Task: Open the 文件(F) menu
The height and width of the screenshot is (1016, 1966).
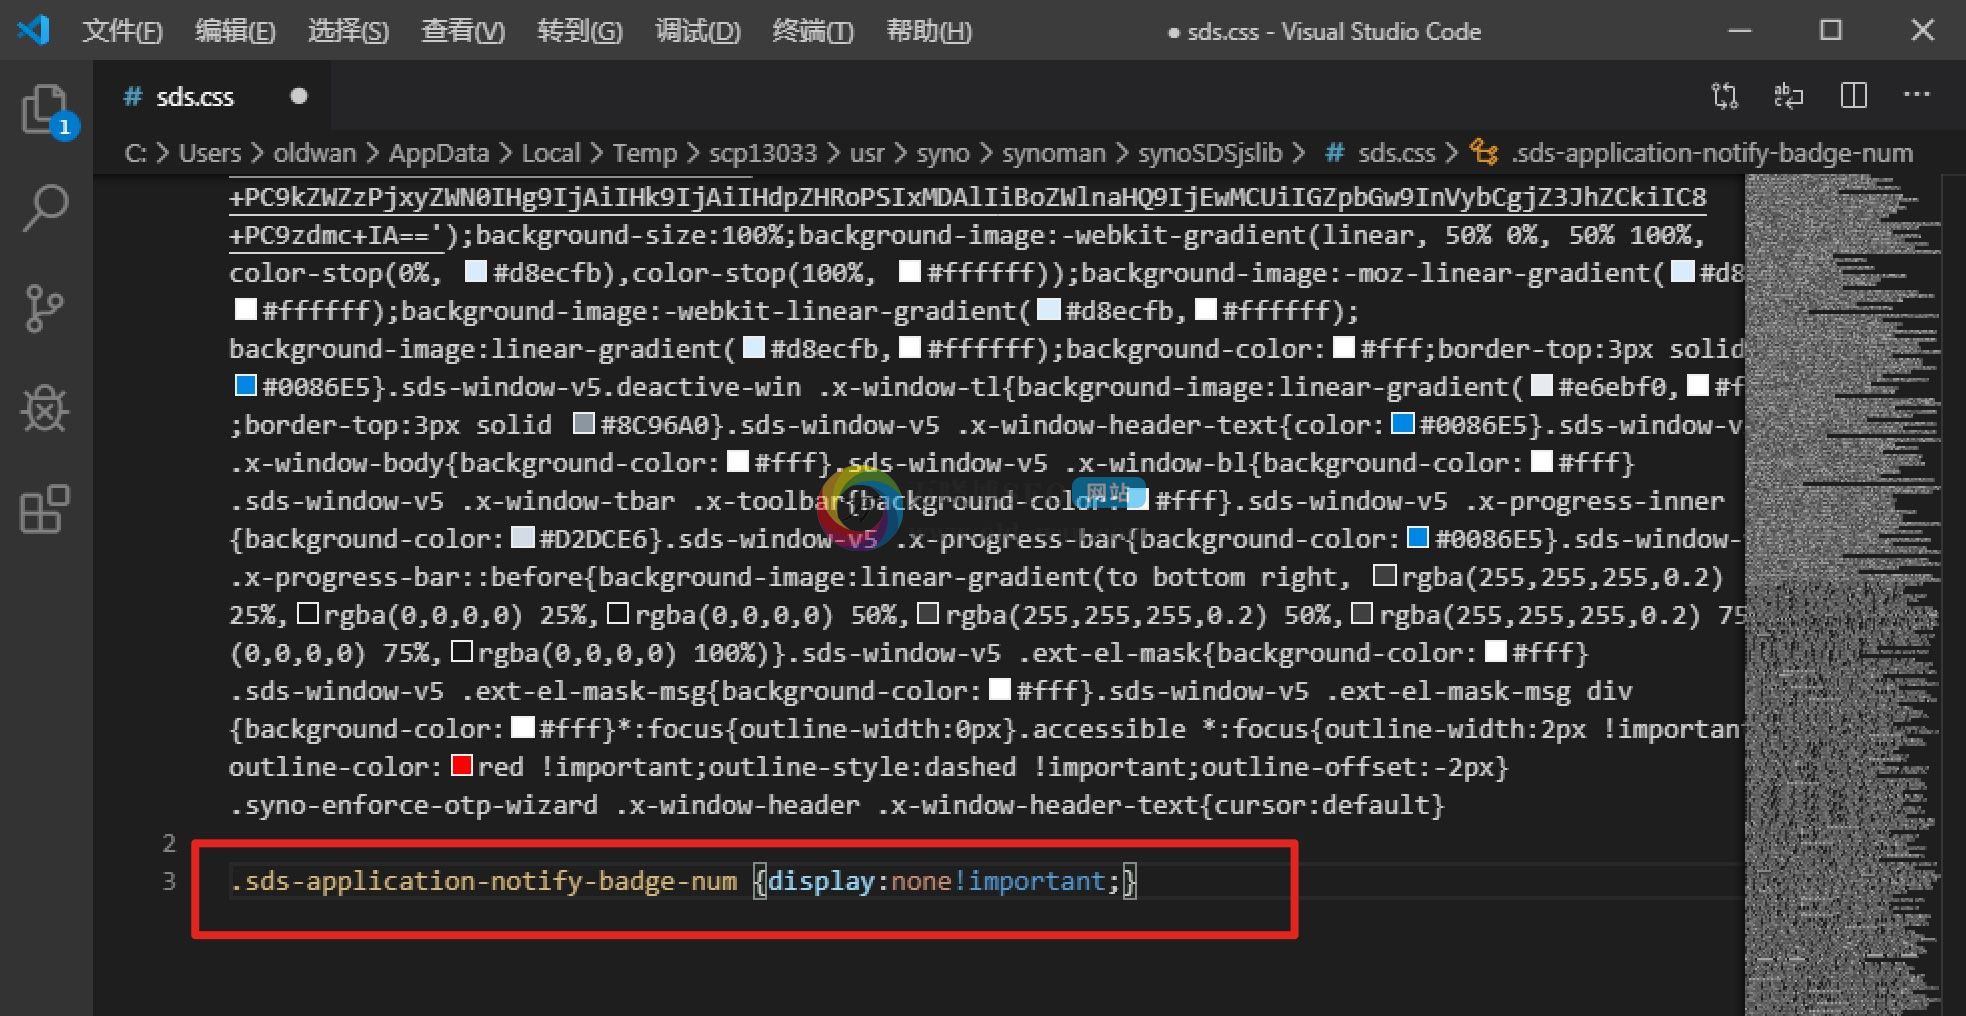Action: click(x=121, y=31)
